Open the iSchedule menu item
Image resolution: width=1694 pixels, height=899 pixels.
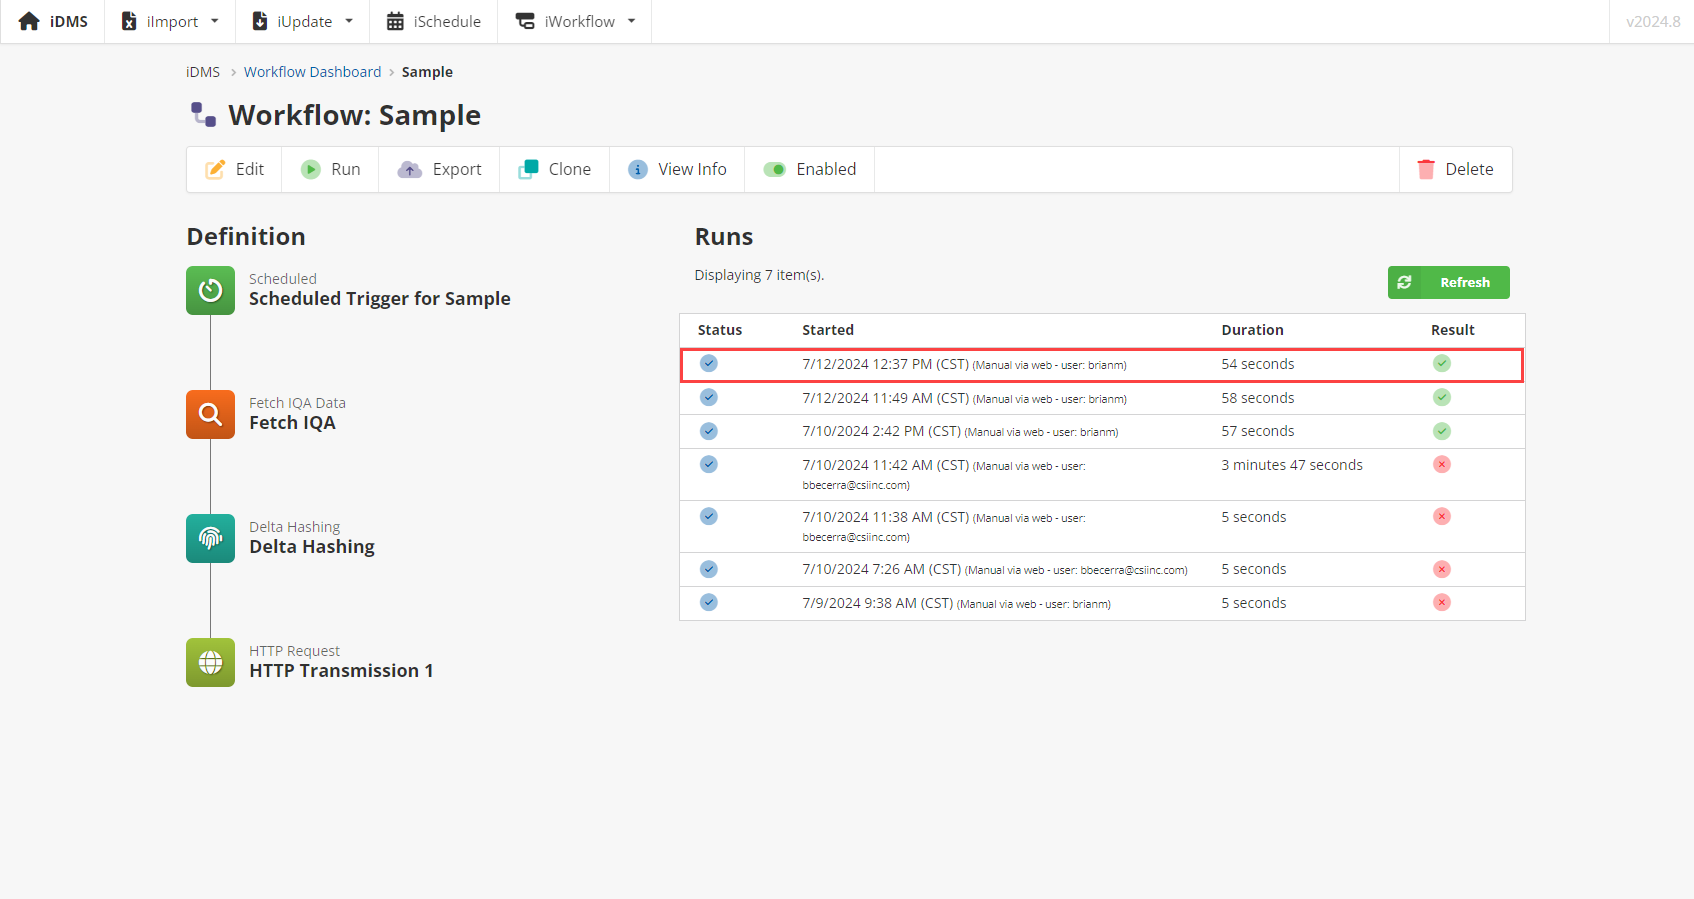[x=433, y=21]
